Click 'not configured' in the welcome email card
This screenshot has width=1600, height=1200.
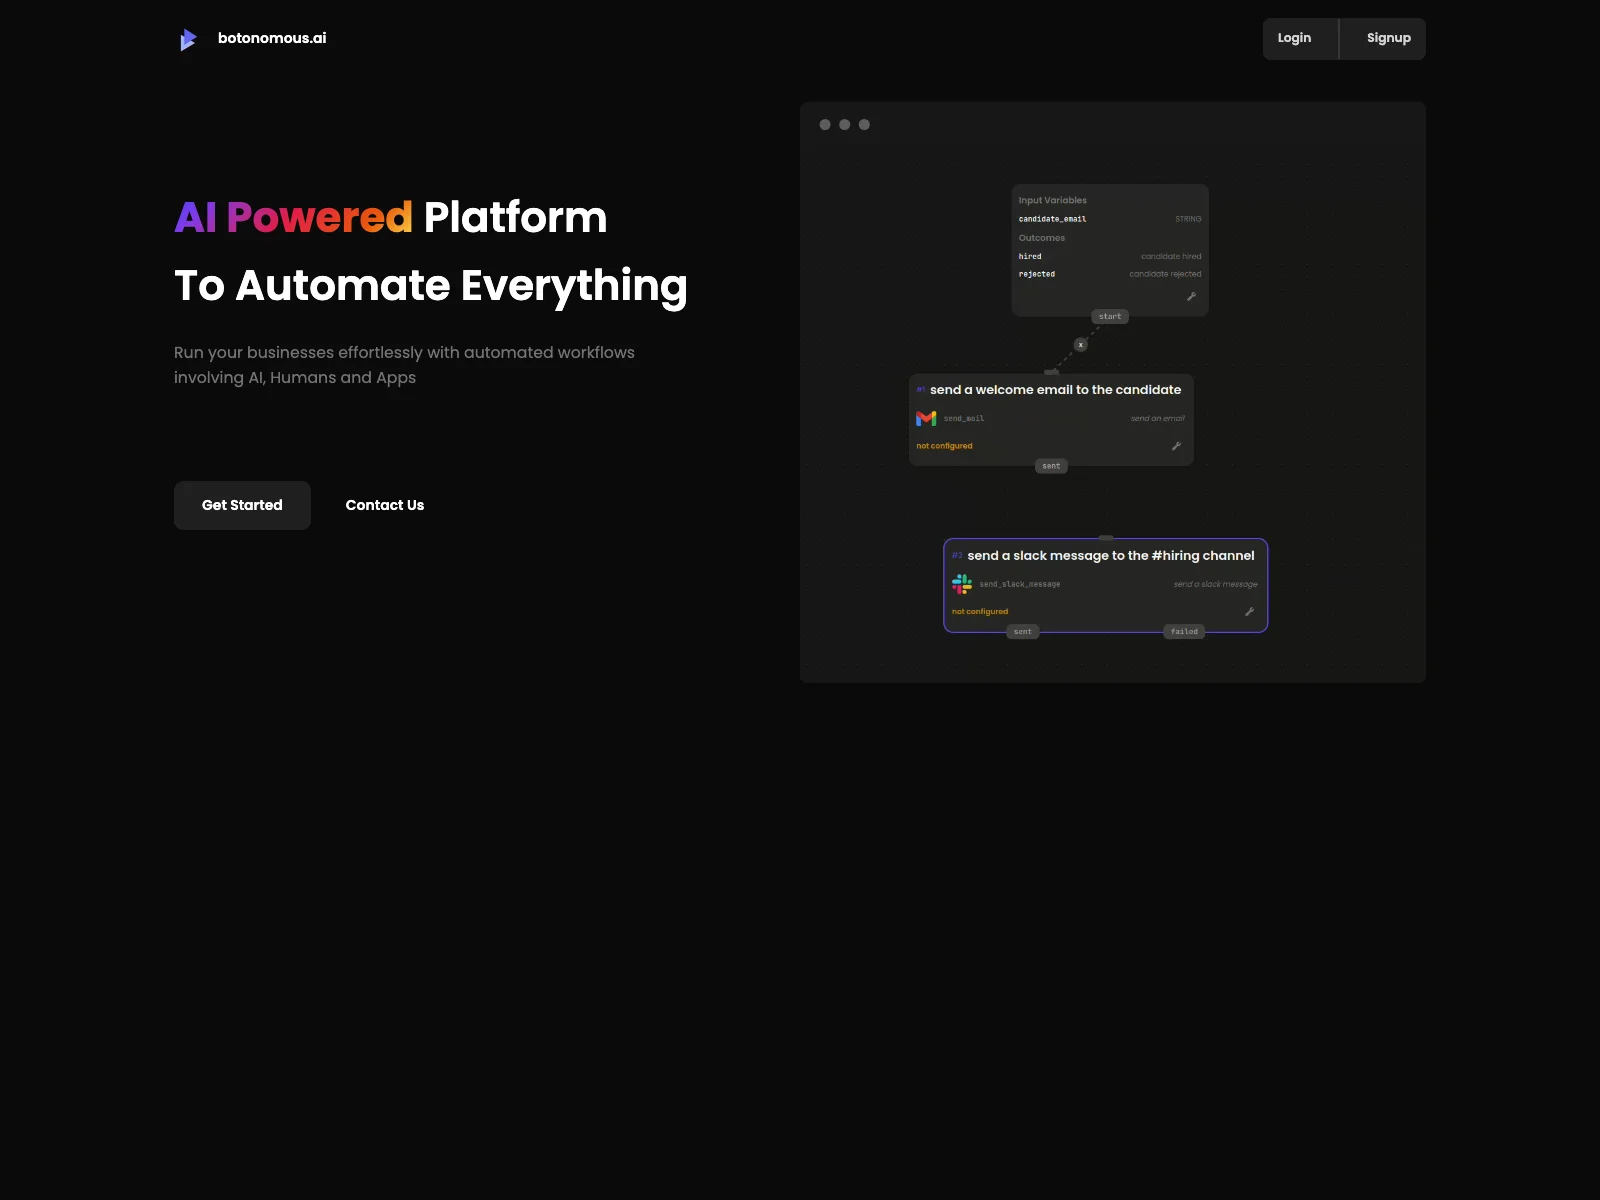[x=944, y=446]
